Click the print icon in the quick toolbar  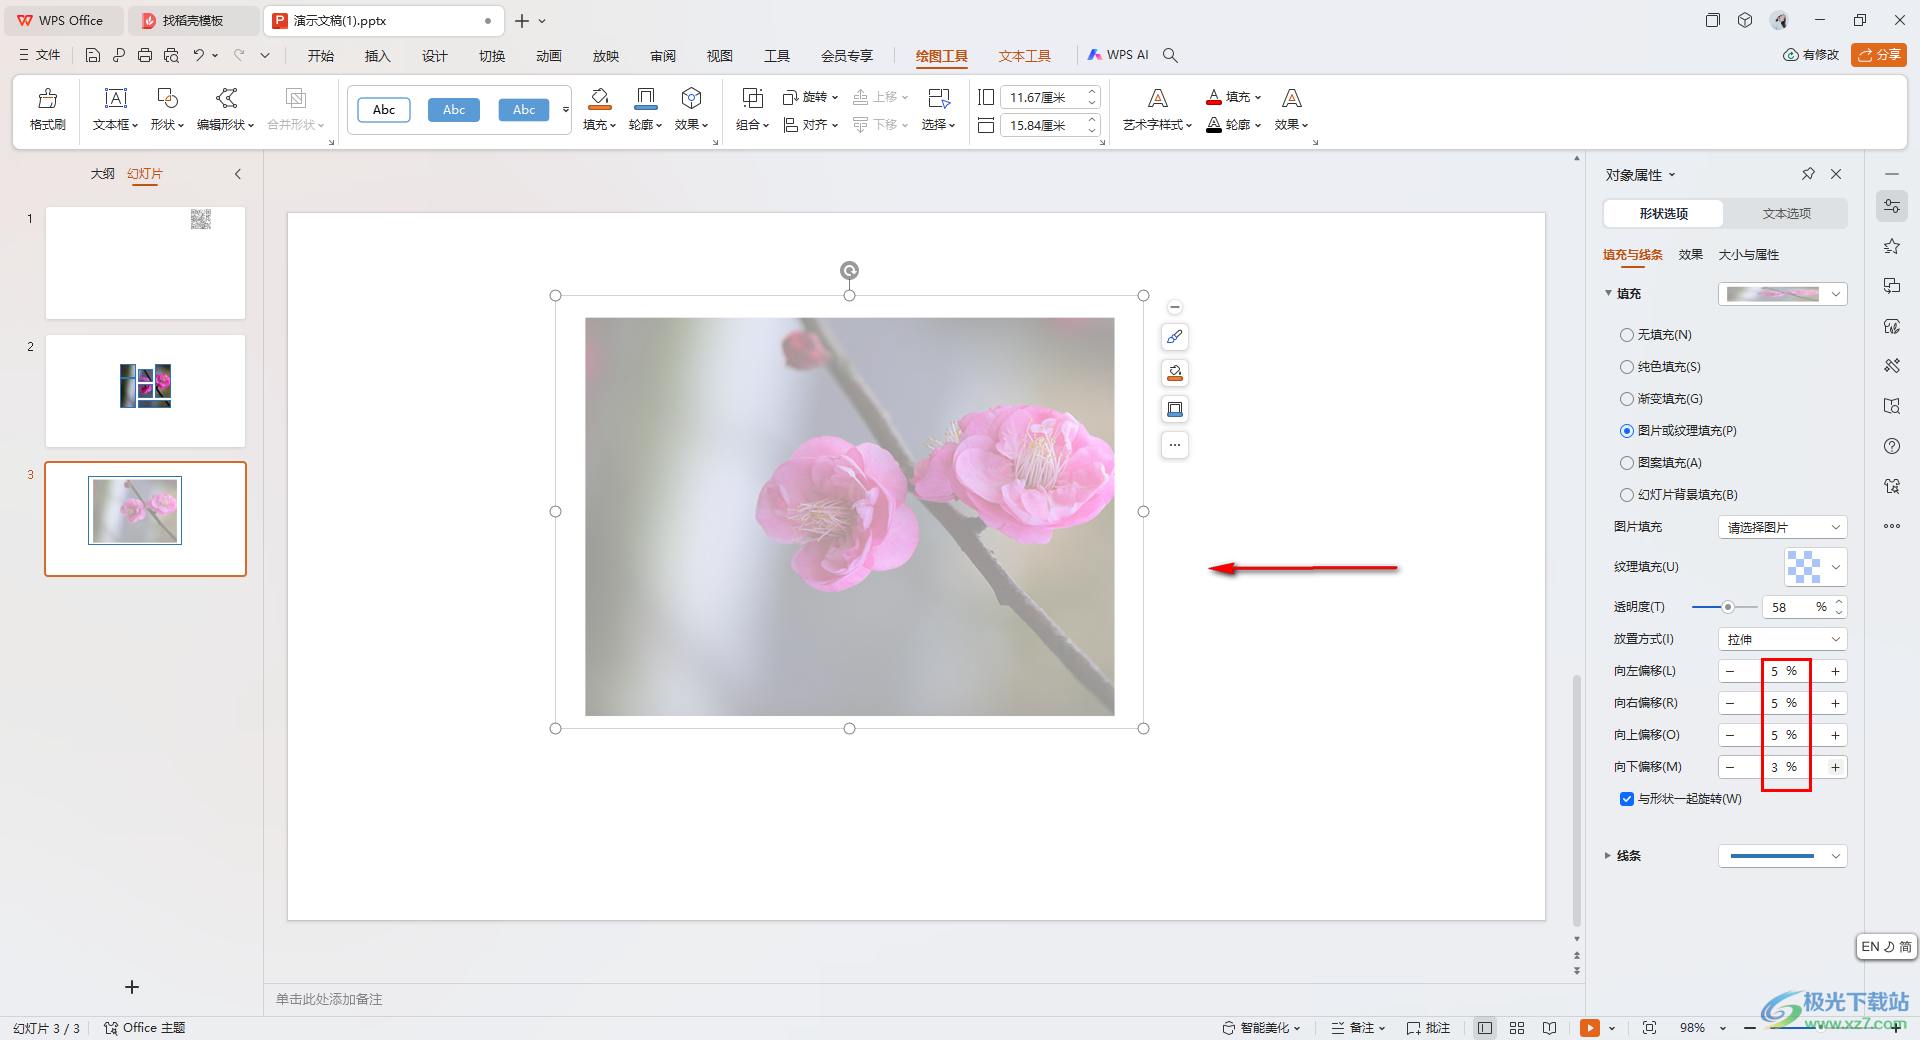pos(145,56)
